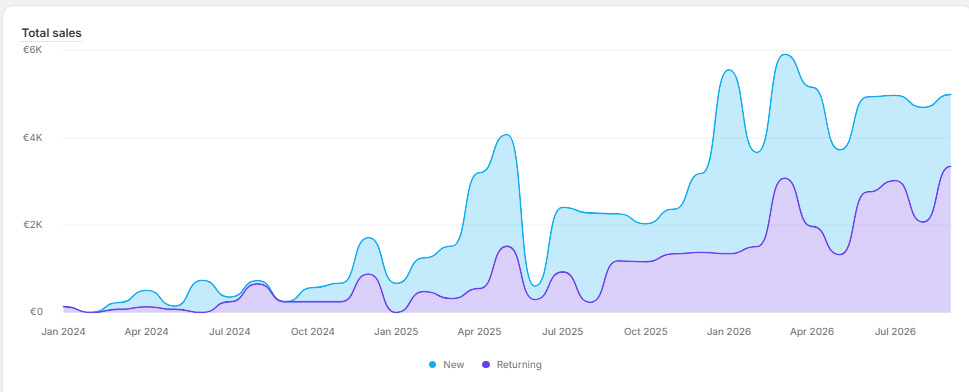Click the purple Returning legend dot

click(x=486, y=365)
